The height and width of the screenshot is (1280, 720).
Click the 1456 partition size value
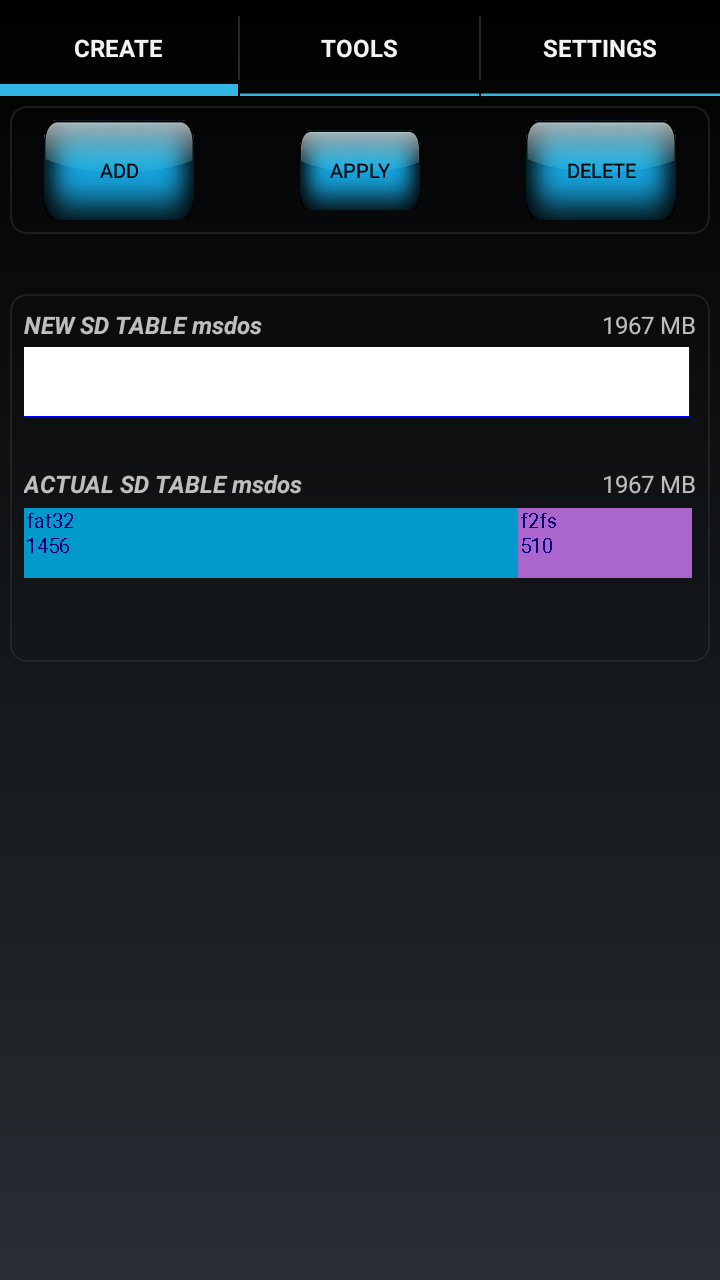[48, 546]
